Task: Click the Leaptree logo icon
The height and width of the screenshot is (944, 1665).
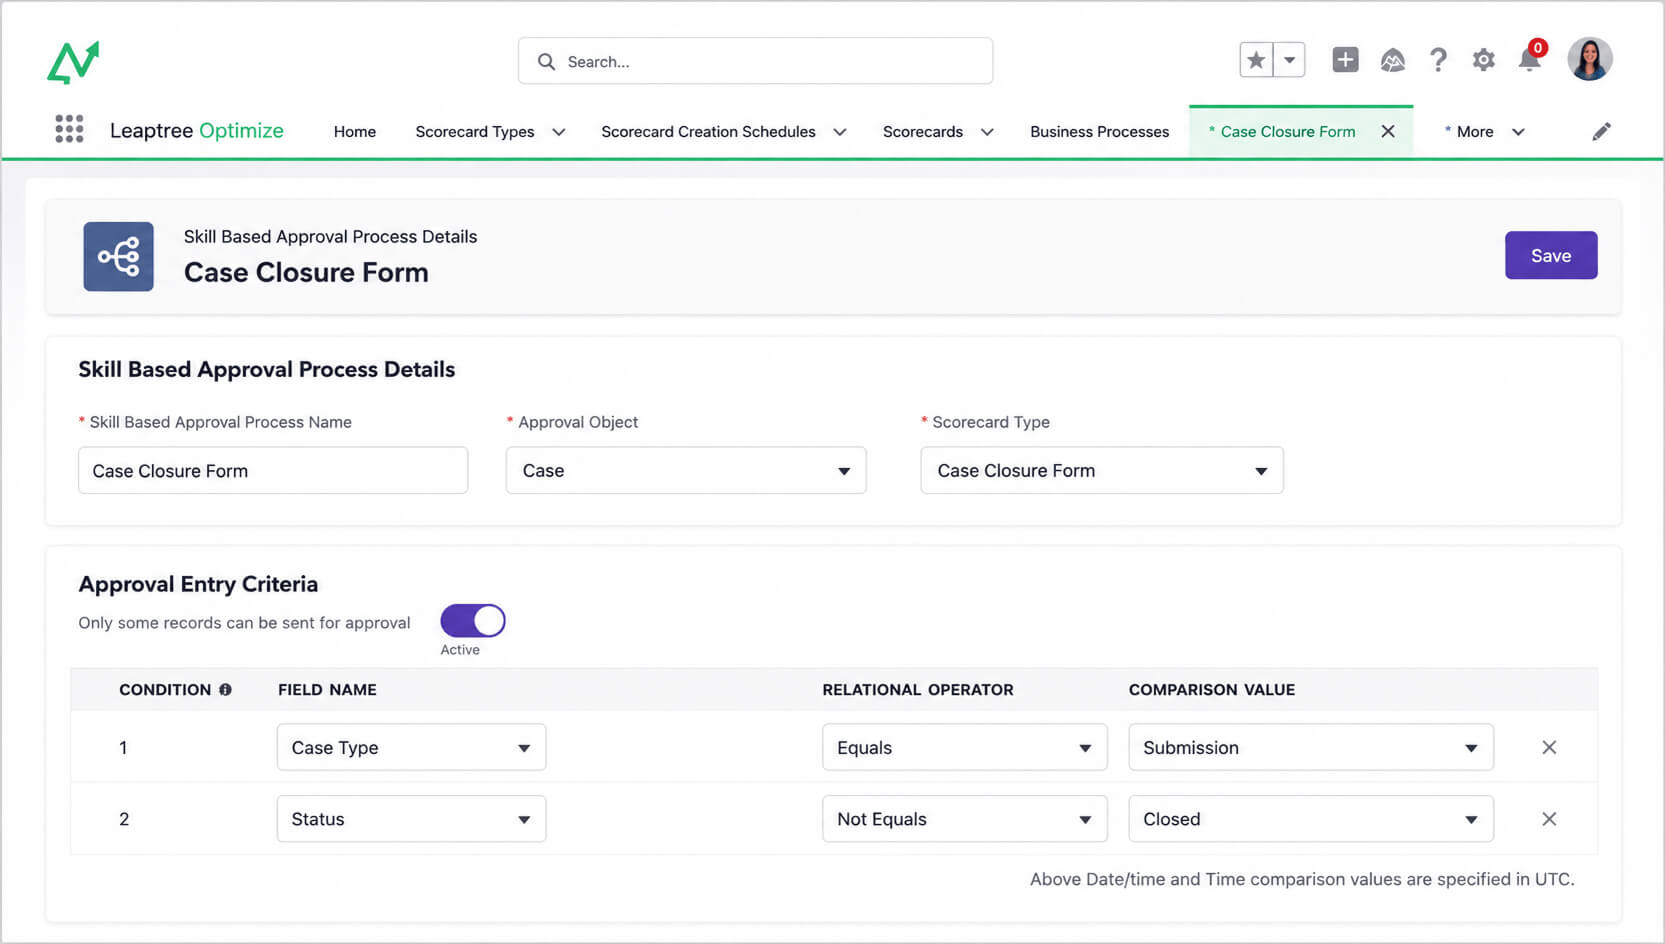Action: (x=73, y=62)
